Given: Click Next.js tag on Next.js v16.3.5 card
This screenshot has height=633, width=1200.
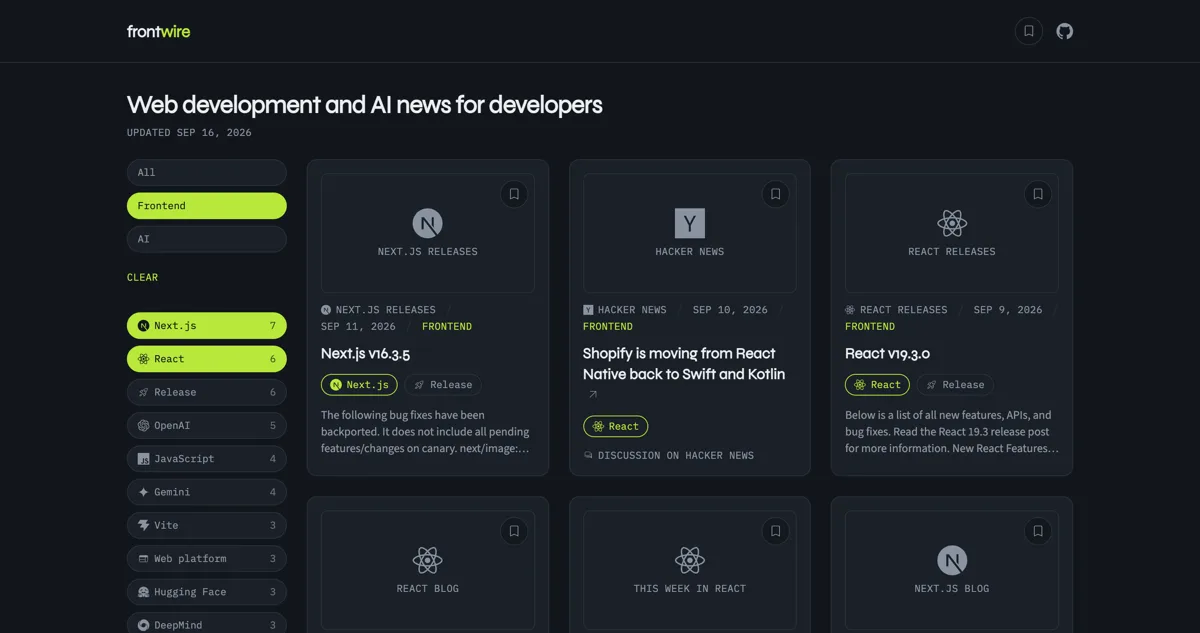Looking at the screenshot, I should tap(359, 384).
